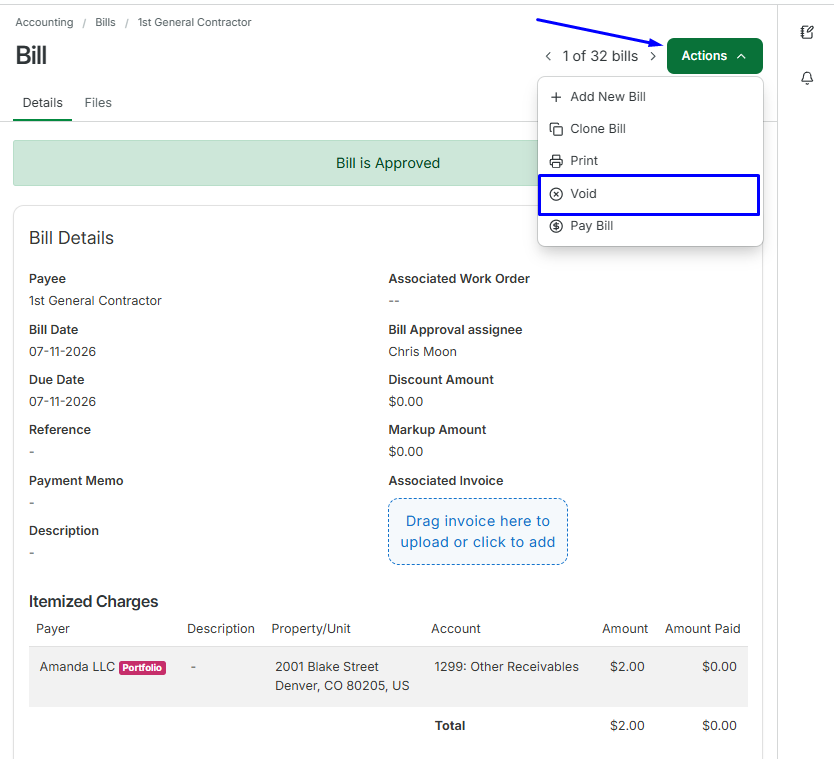834x759 pixels.
Task: Click the Total row label
Action: (450, 725)
